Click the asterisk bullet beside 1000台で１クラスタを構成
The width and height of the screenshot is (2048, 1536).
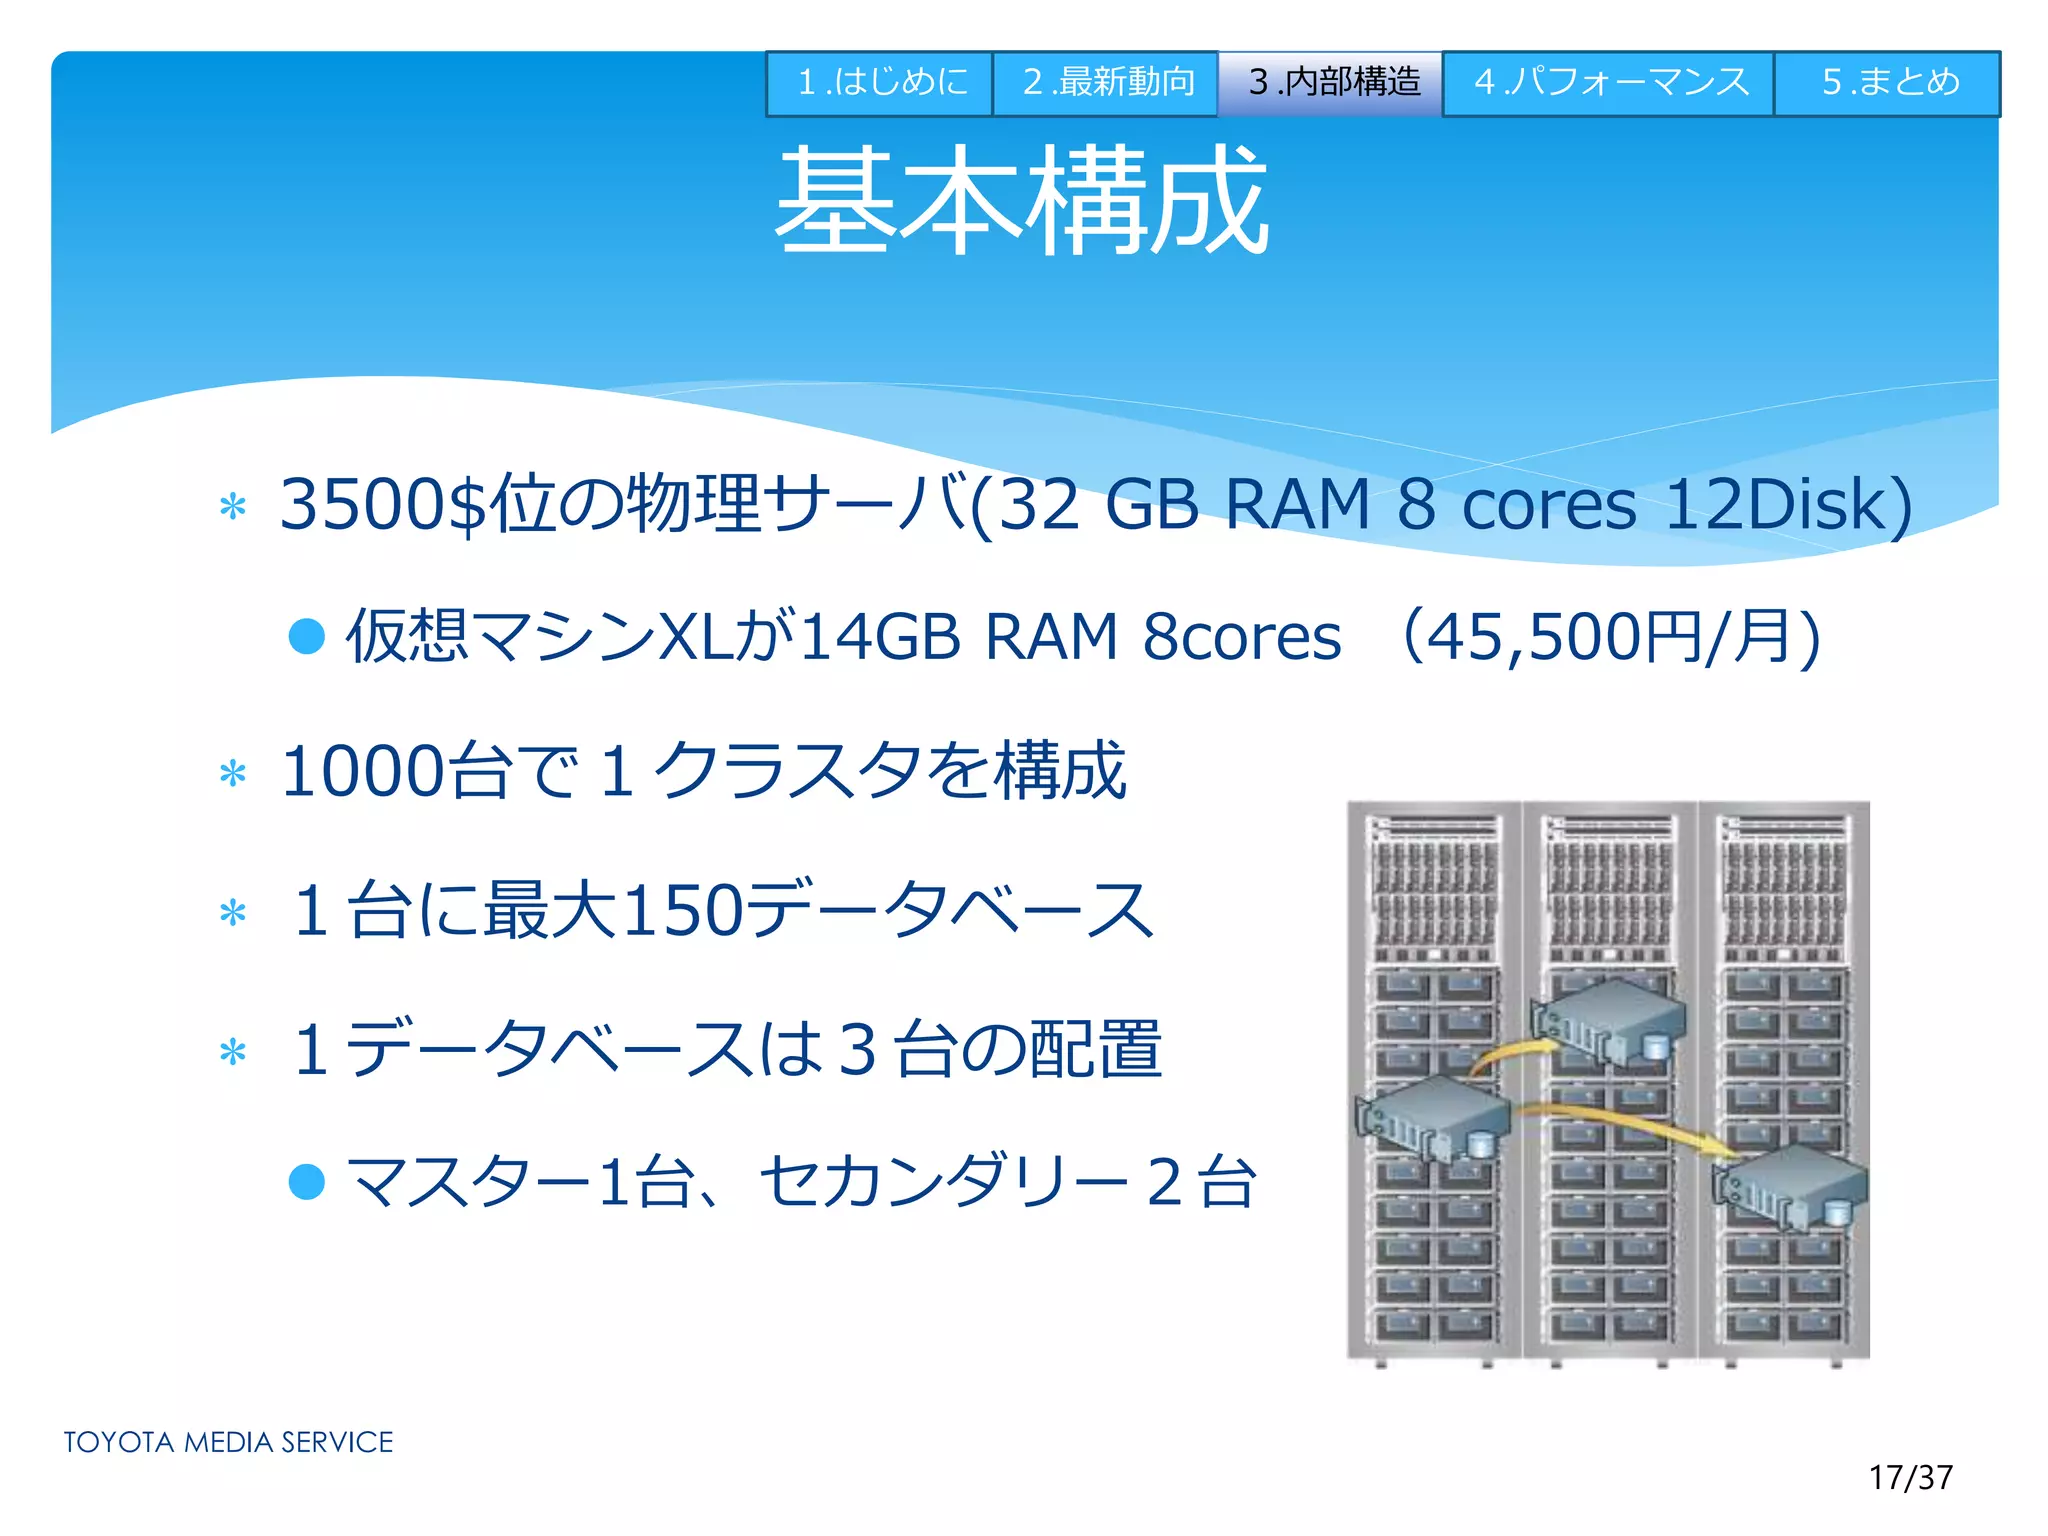(x=233, y=774)
